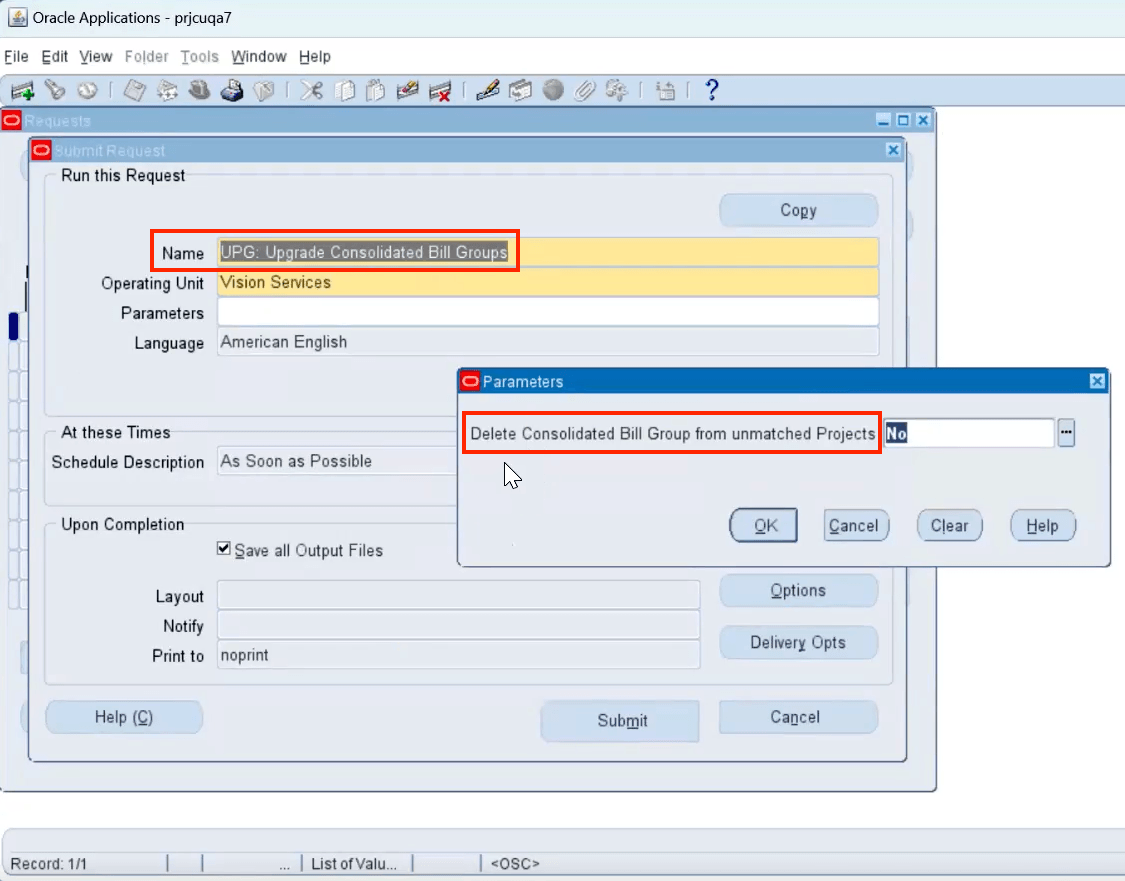Click the Translations globe icon
Screen dimensions: 1125x881
pyautogui.click(x=553, y=90)
